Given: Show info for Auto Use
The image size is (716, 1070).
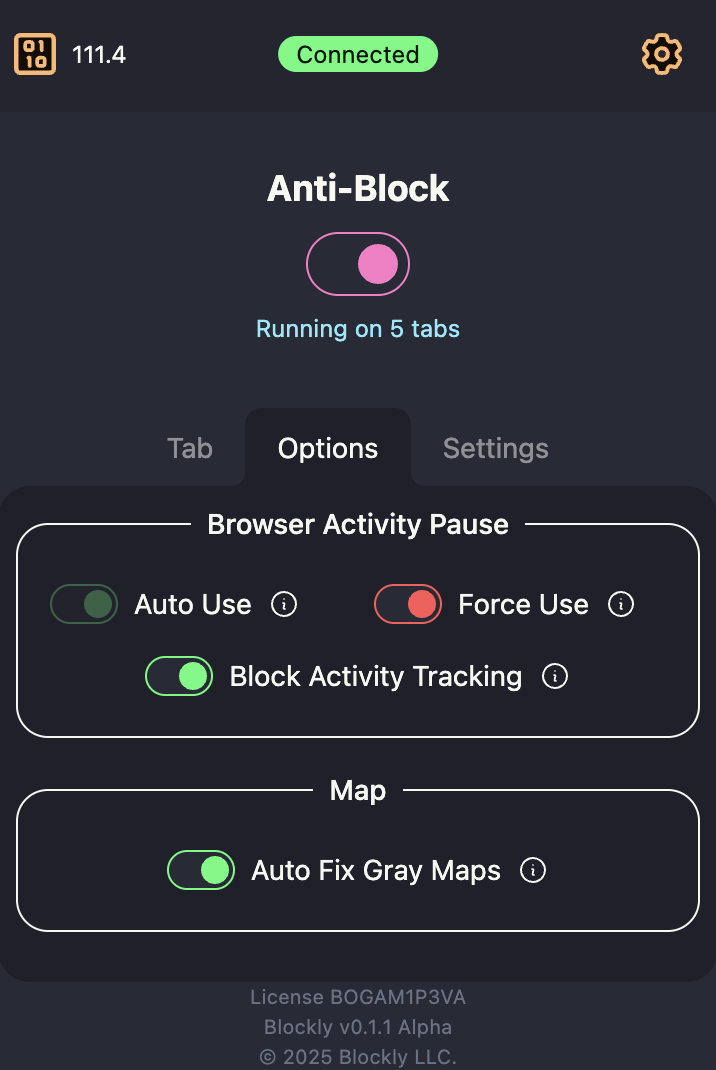Looking at the screenshot, I should tap(284, 605).
